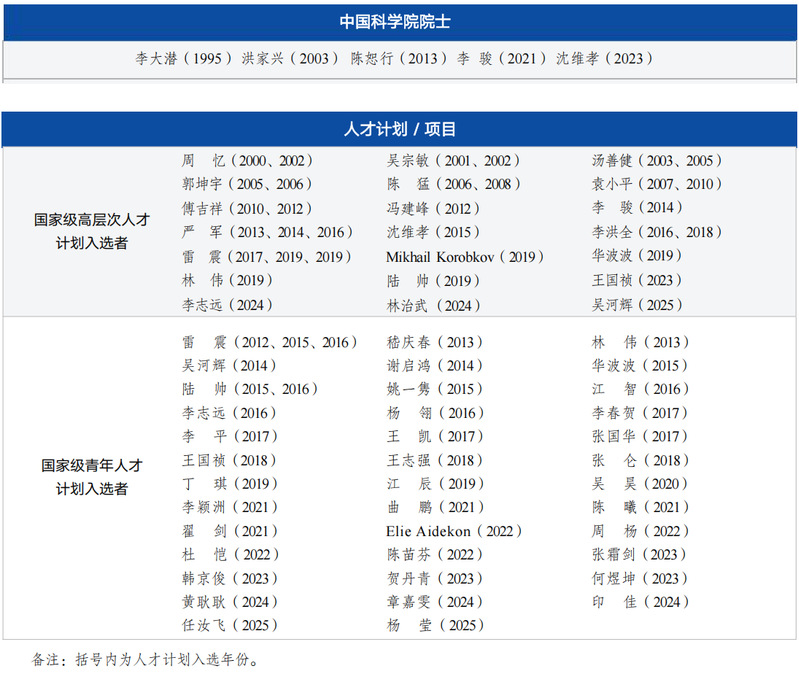The width and height of the screenshot is (799, 674).
Task: Click on 洪家兴 (2003)
Action: click(x=291, y=59)
